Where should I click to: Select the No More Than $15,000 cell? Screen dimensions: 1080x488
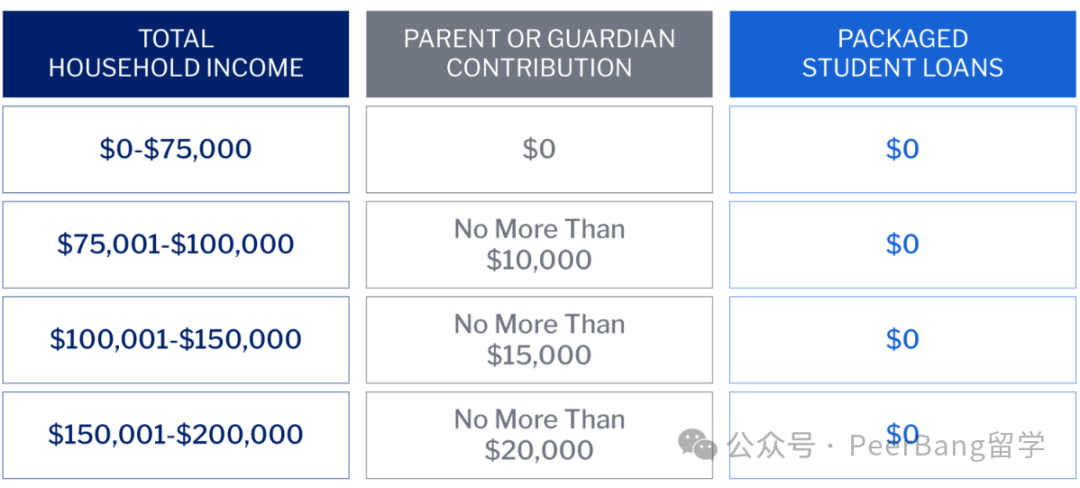539,339
